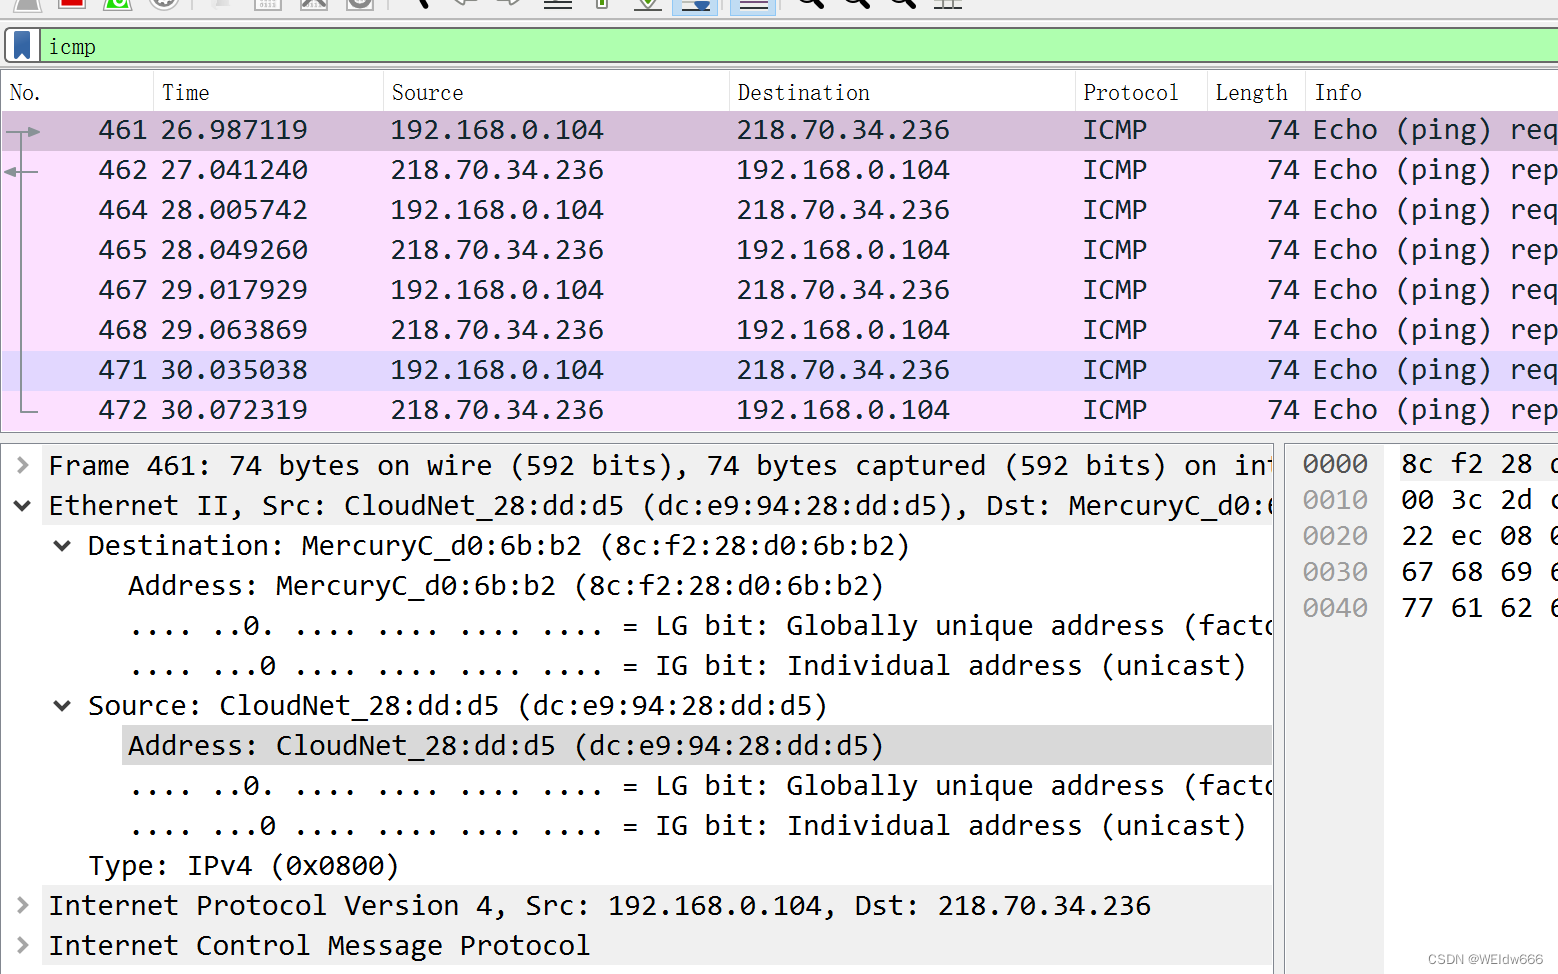Viewport: 1558px width, 974px height.
Task: Click byte 8c in hex dump
Action: pyautogui.click(x=1417, y=464)
